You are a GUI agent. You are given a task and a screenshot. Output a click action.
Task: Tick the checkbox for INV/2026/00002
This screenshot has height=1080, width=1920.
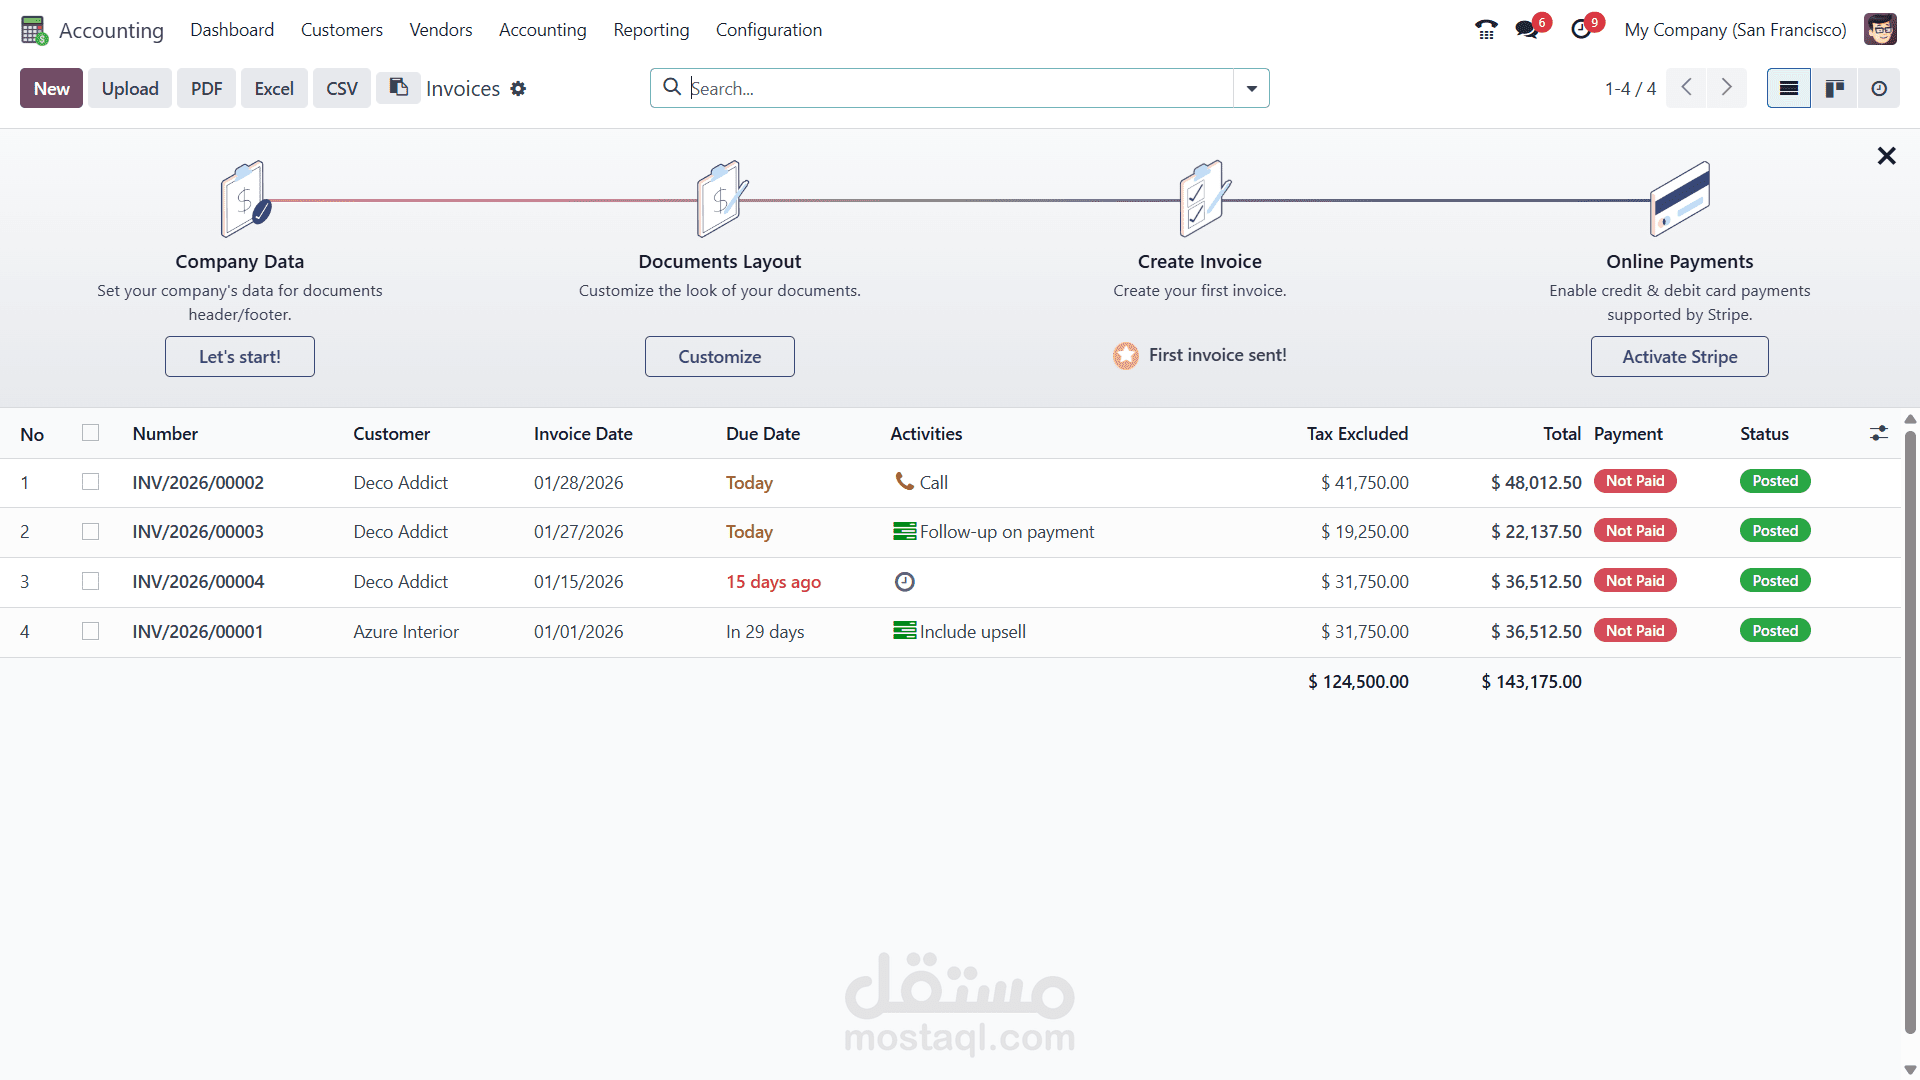coord(90,482)
